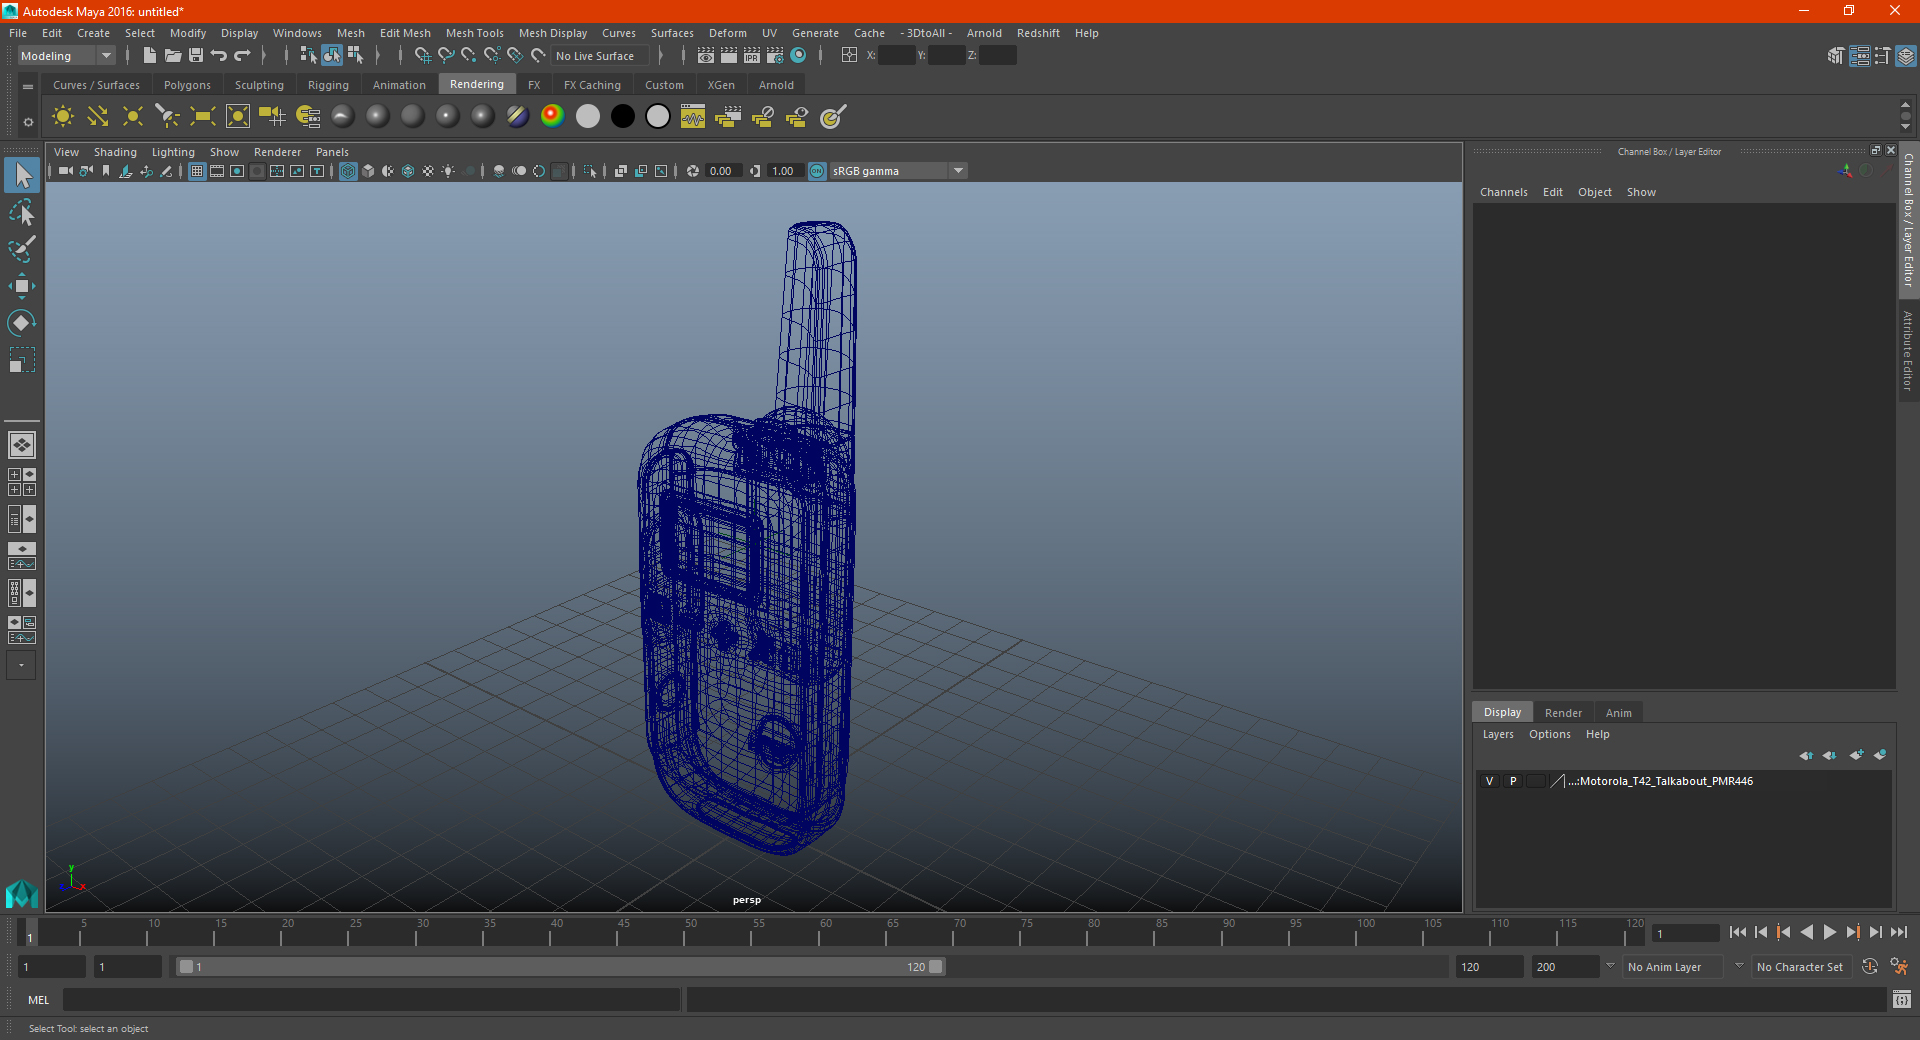Toggle playback P box of Motorola layer

[1513, 781]
